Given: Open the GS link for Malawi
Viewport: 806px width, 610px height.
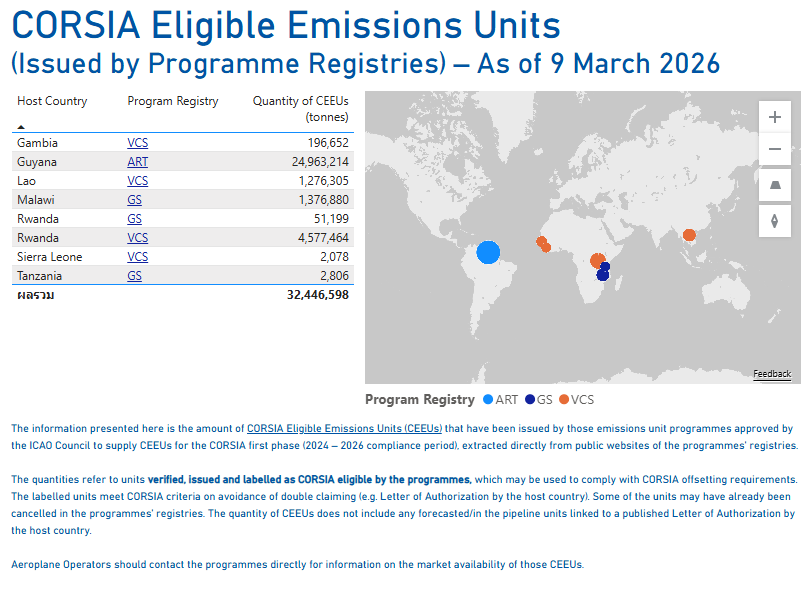Looking at the screenshot, I should [x=135, y=200].
